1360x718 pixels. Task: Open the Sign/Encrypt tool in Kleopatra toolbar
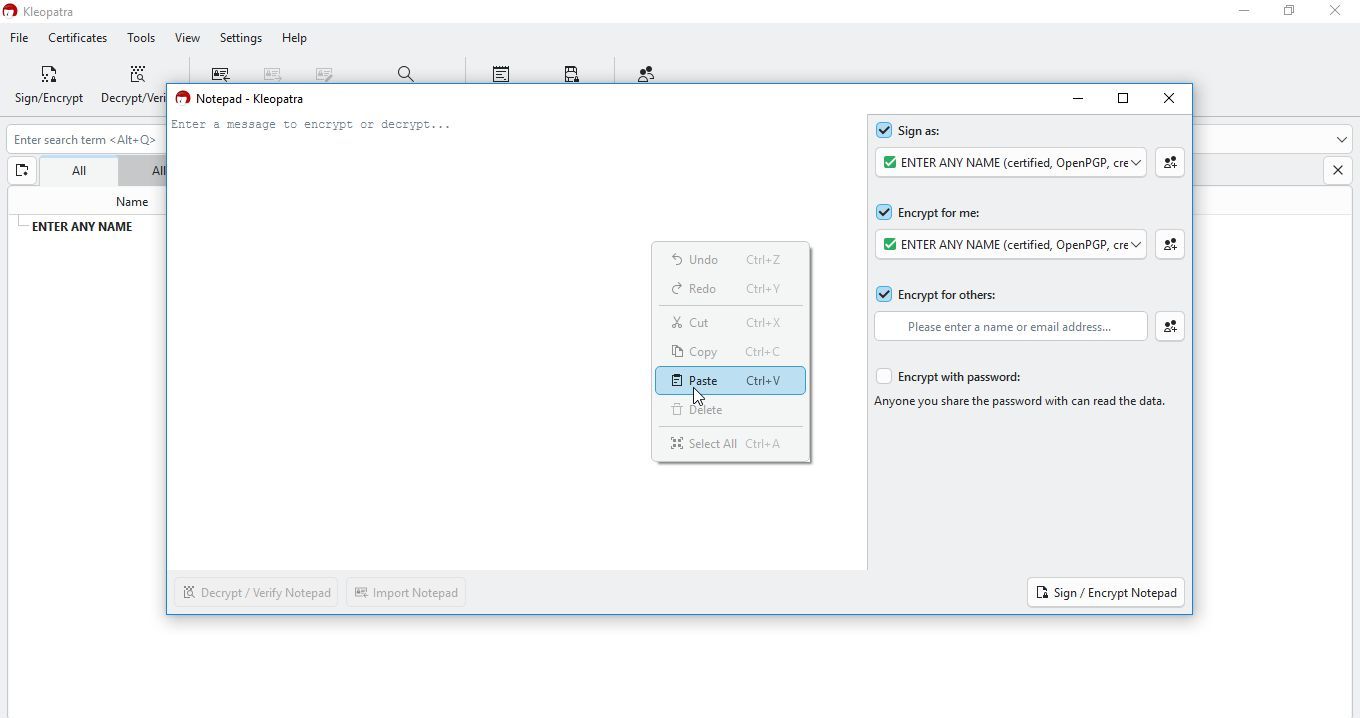point(49,85)
